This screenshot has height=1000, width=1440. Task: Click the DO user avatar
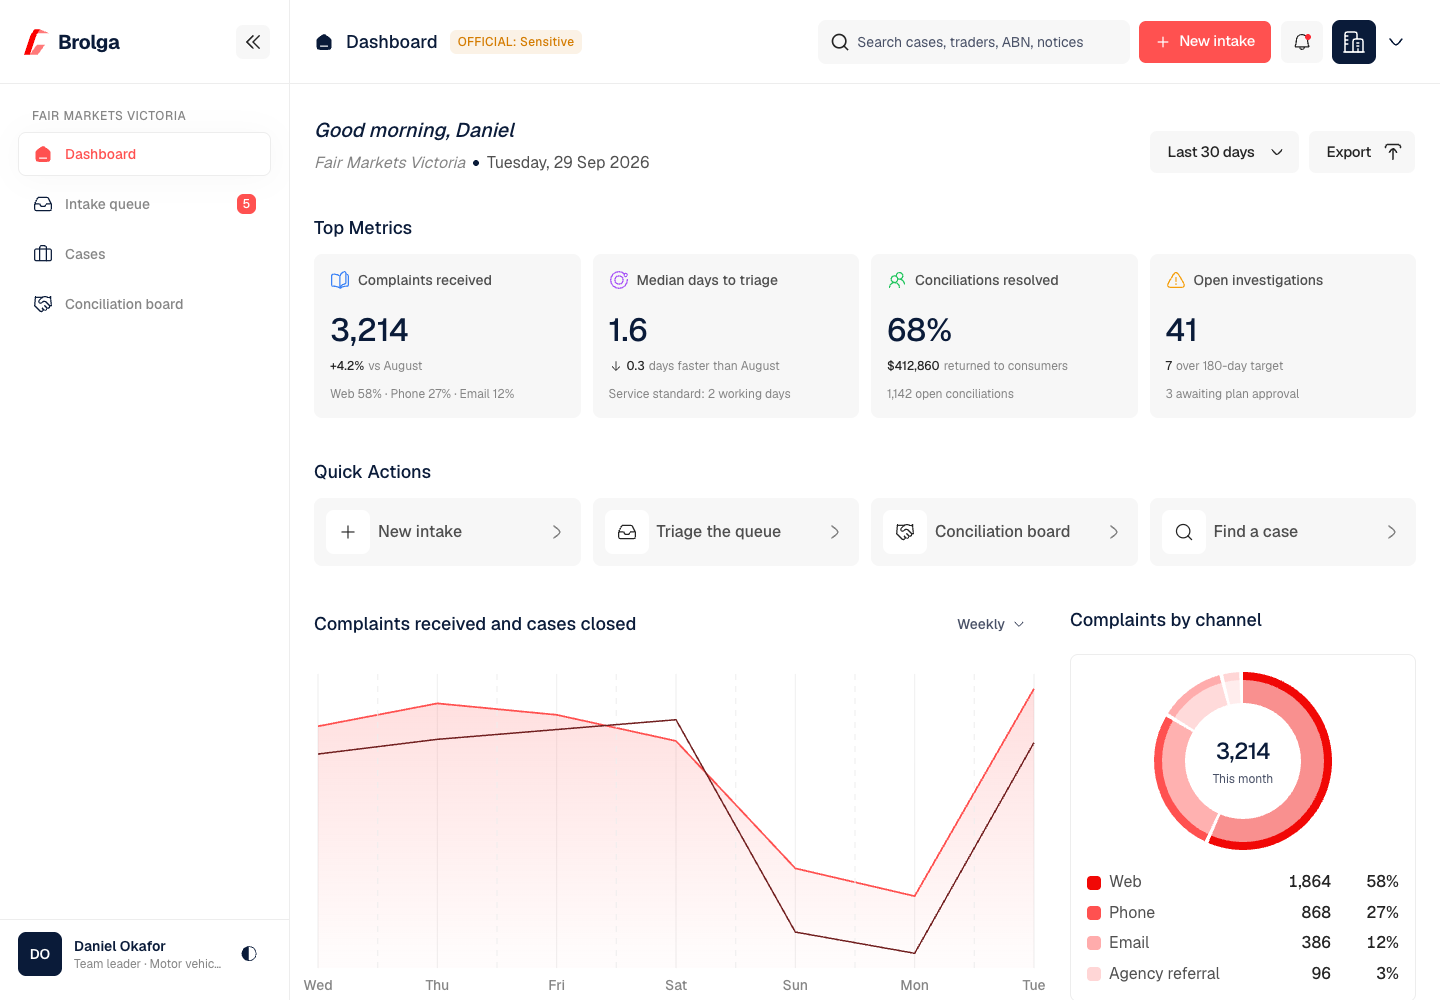tap(40, 954)
